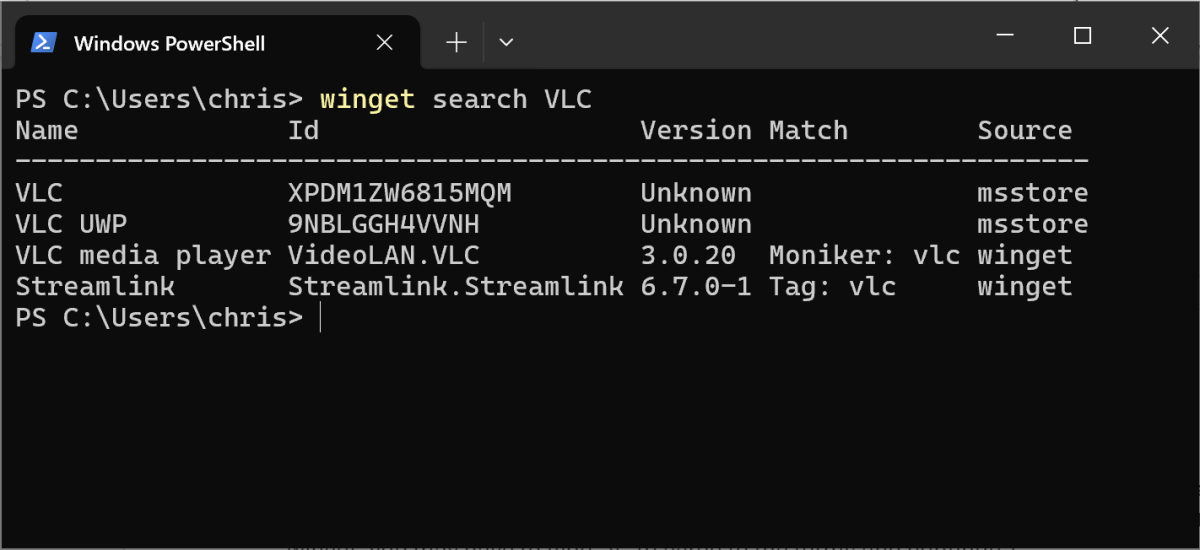Image resolution: width=1200 pixels, height=550 pixels.
Task: Click the Tag: vlc match text
Action: coord(833,287)
